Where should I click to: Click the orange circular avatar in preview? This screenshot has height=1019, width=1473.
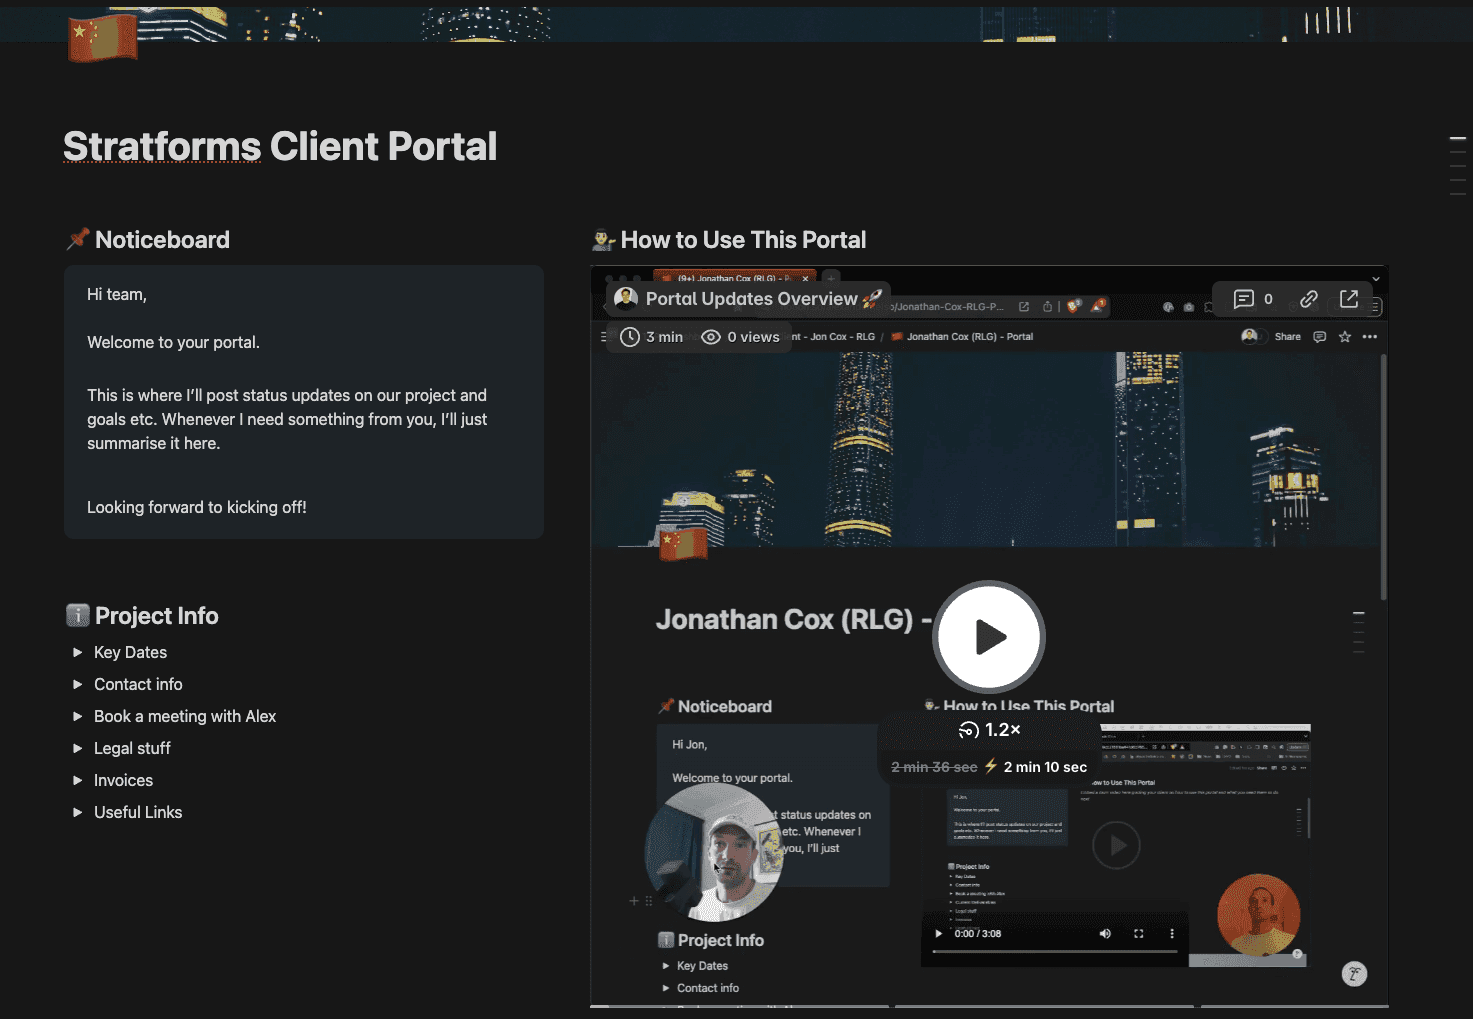1259,915
